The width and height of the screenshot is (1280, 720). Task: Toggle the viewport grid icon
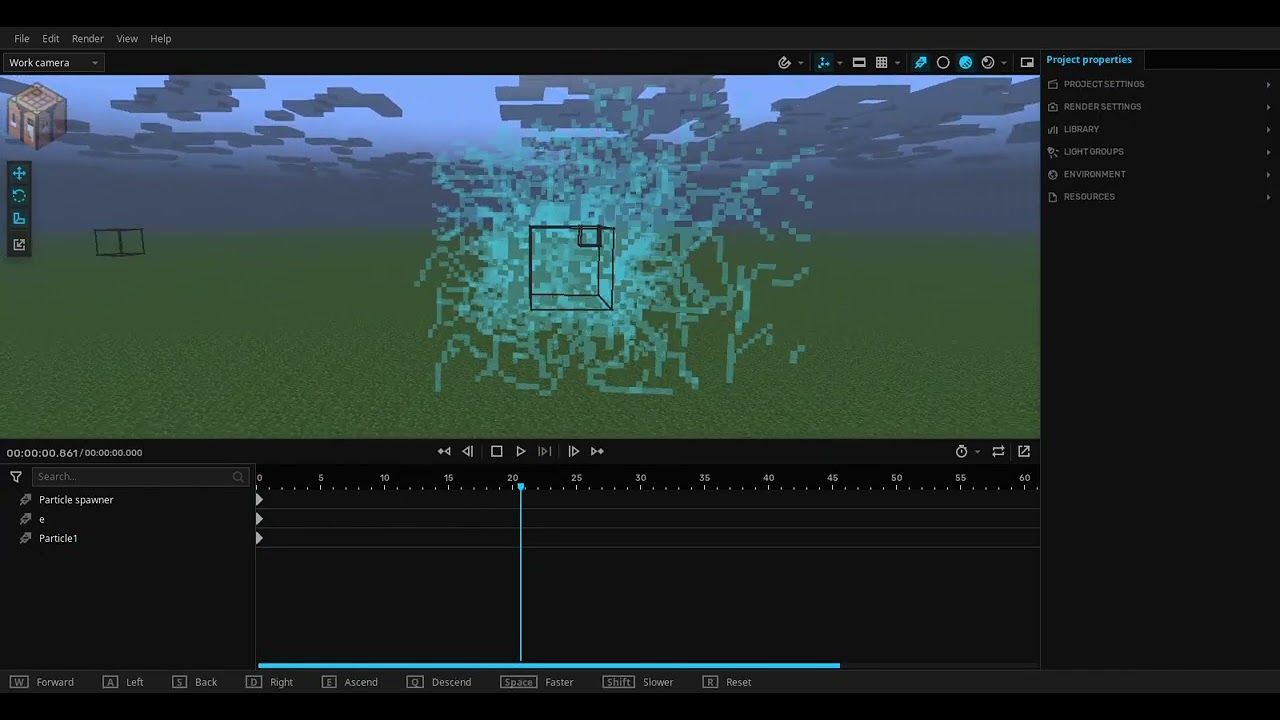coord(881,62)
